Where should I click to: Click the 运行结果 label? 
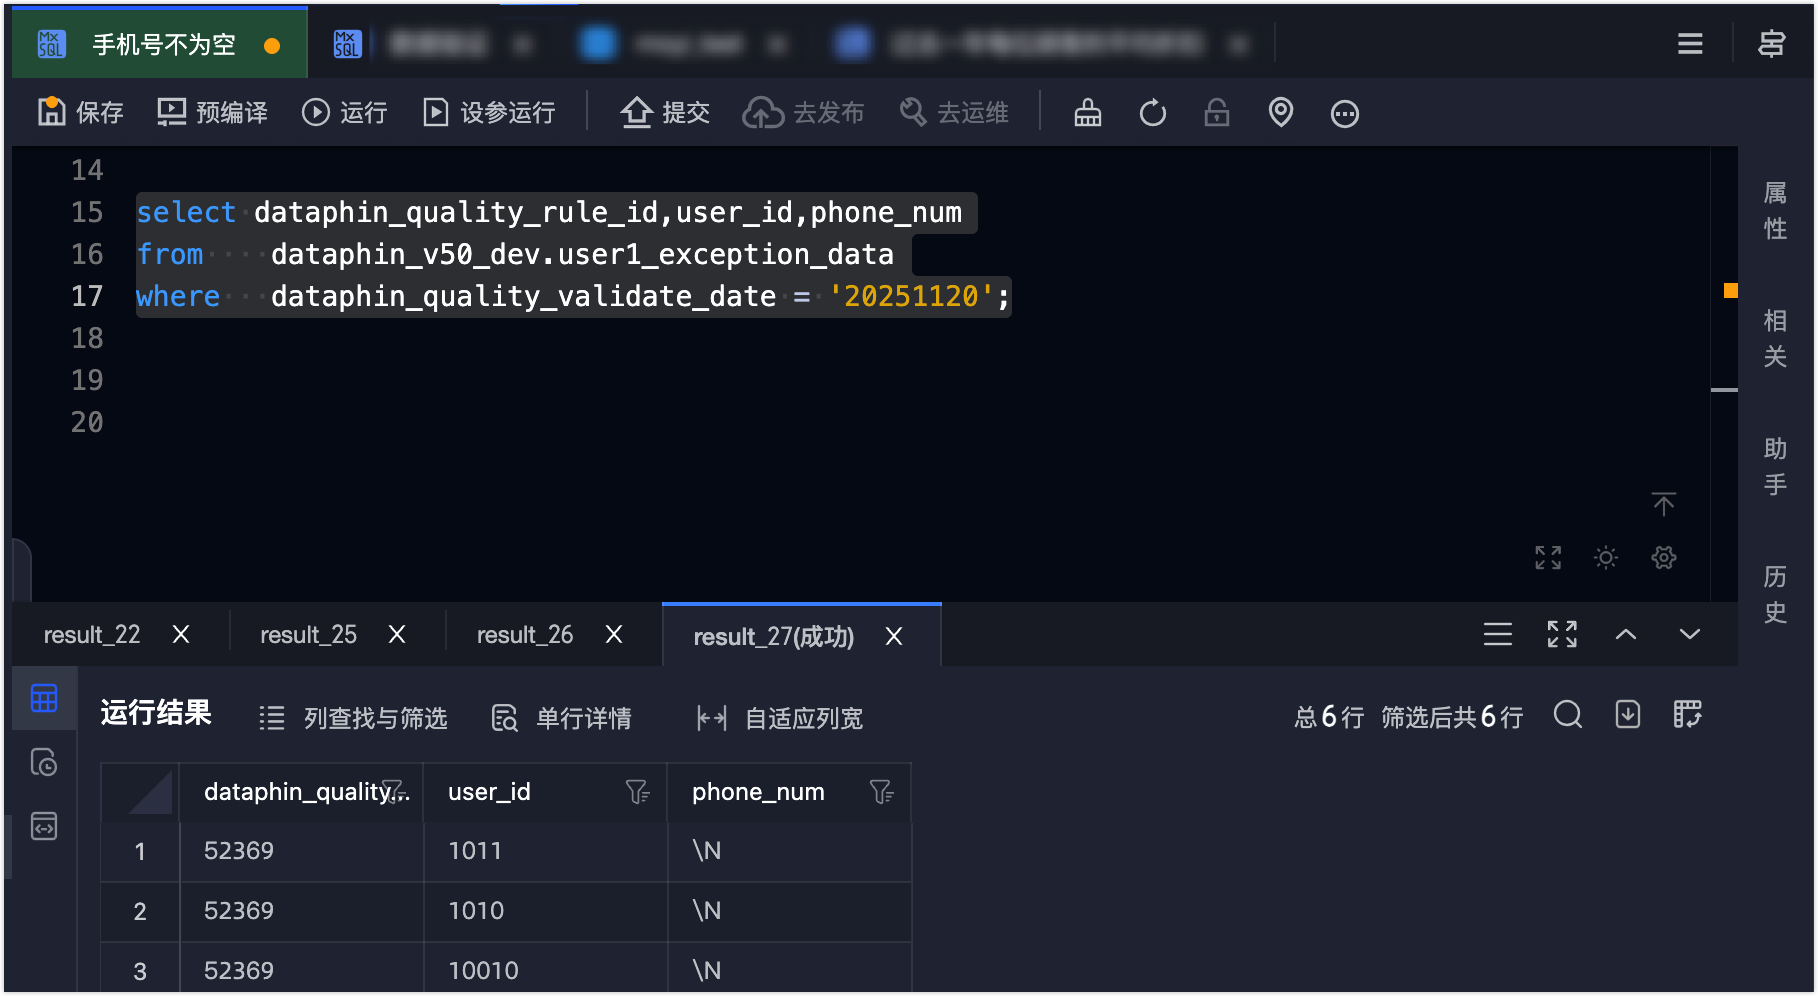[156, 713]
